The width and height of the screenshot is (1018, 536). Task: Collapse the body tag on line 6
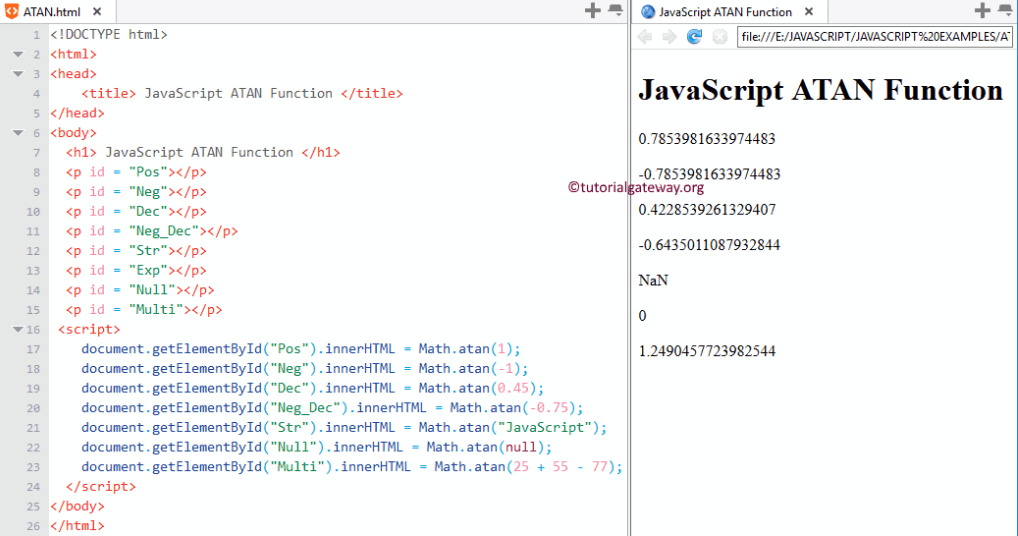click(x=18, y=133)
